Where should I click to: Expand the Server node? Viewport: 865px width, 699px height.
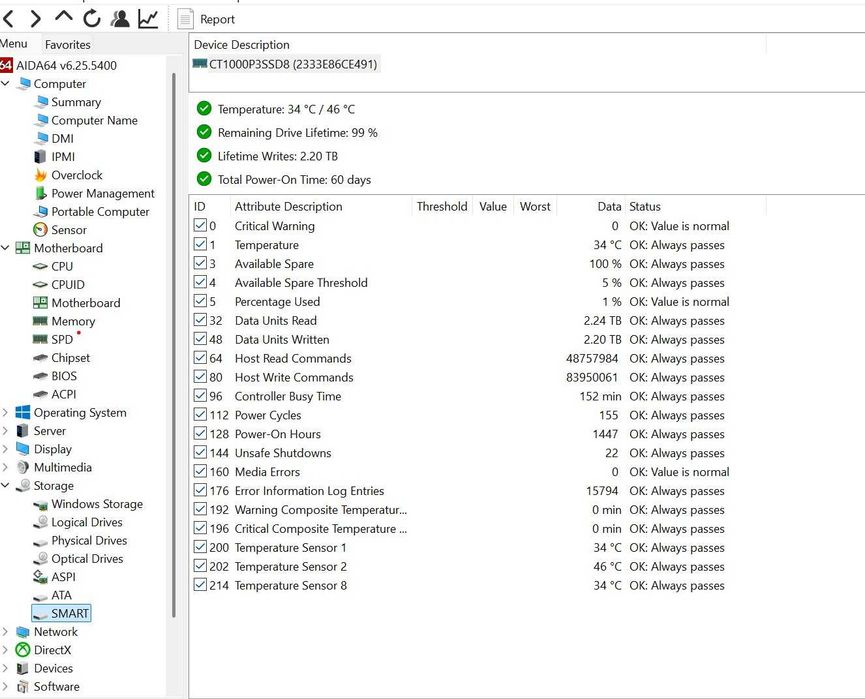pyautogui.click(x=6, y=431)
